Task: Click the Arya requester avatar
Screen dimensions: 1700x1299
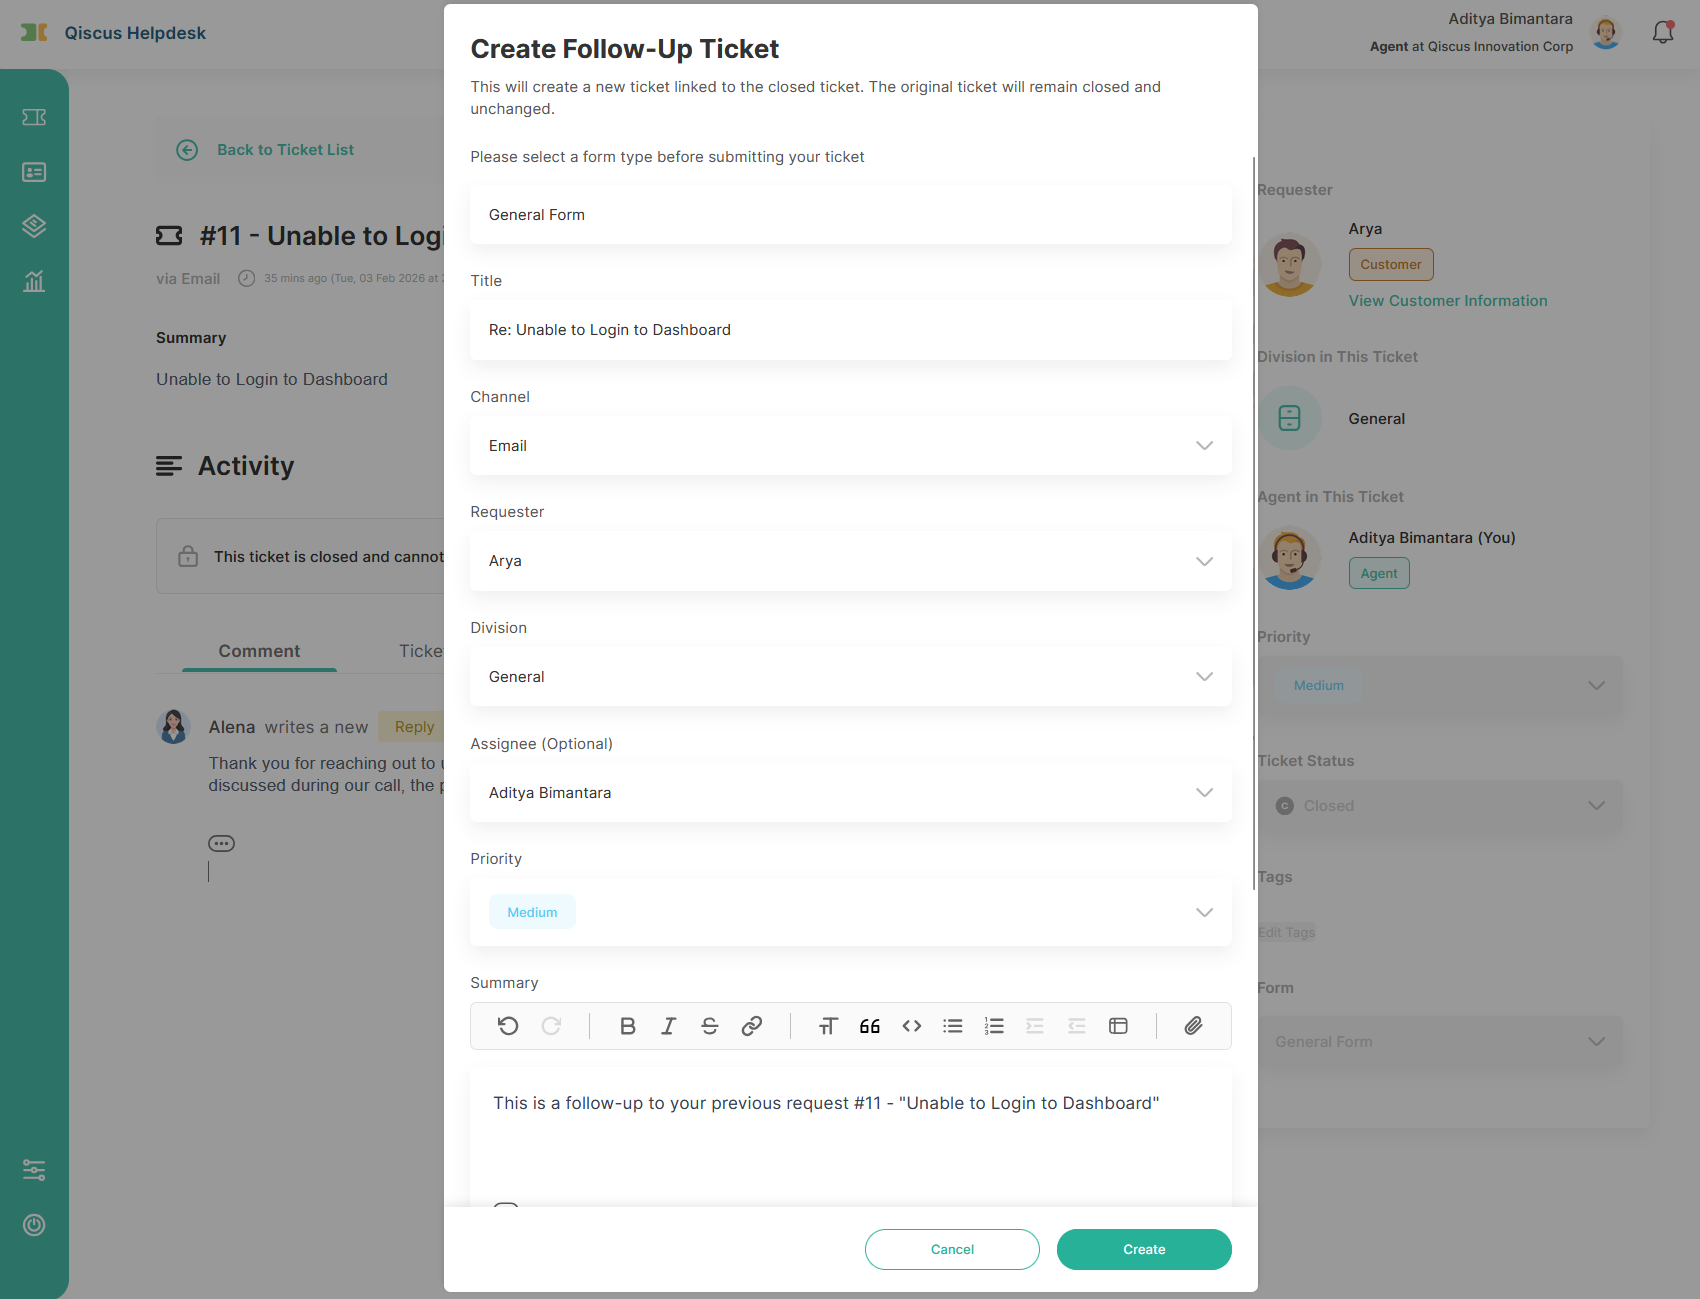Action: (x=1289, y=265)
